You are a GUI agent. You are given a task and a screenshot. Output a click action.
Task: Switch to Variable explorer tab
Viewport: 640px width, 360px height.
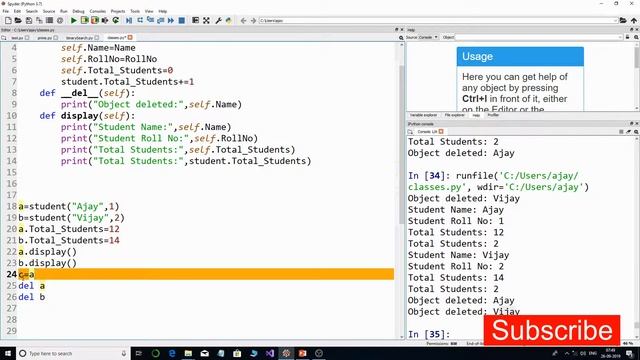[423, 116]
